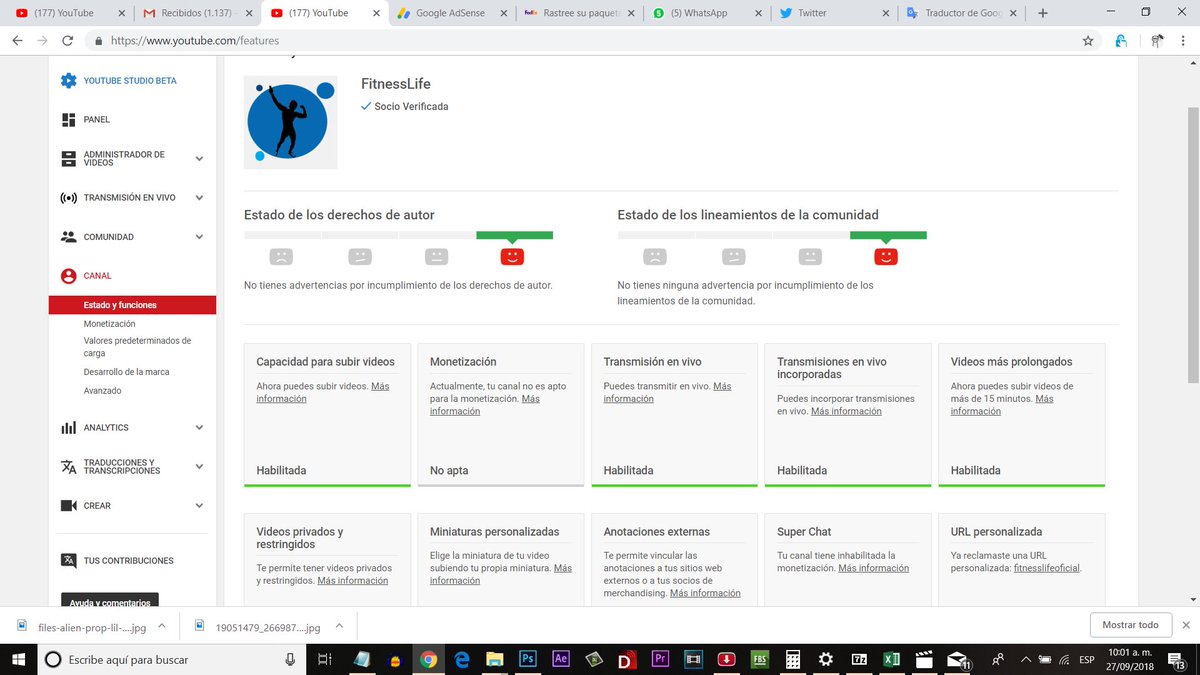This screenshot has height=675, width=1200.
Task: Click the red happy face under derechos de autor
Action: [512, 257]
